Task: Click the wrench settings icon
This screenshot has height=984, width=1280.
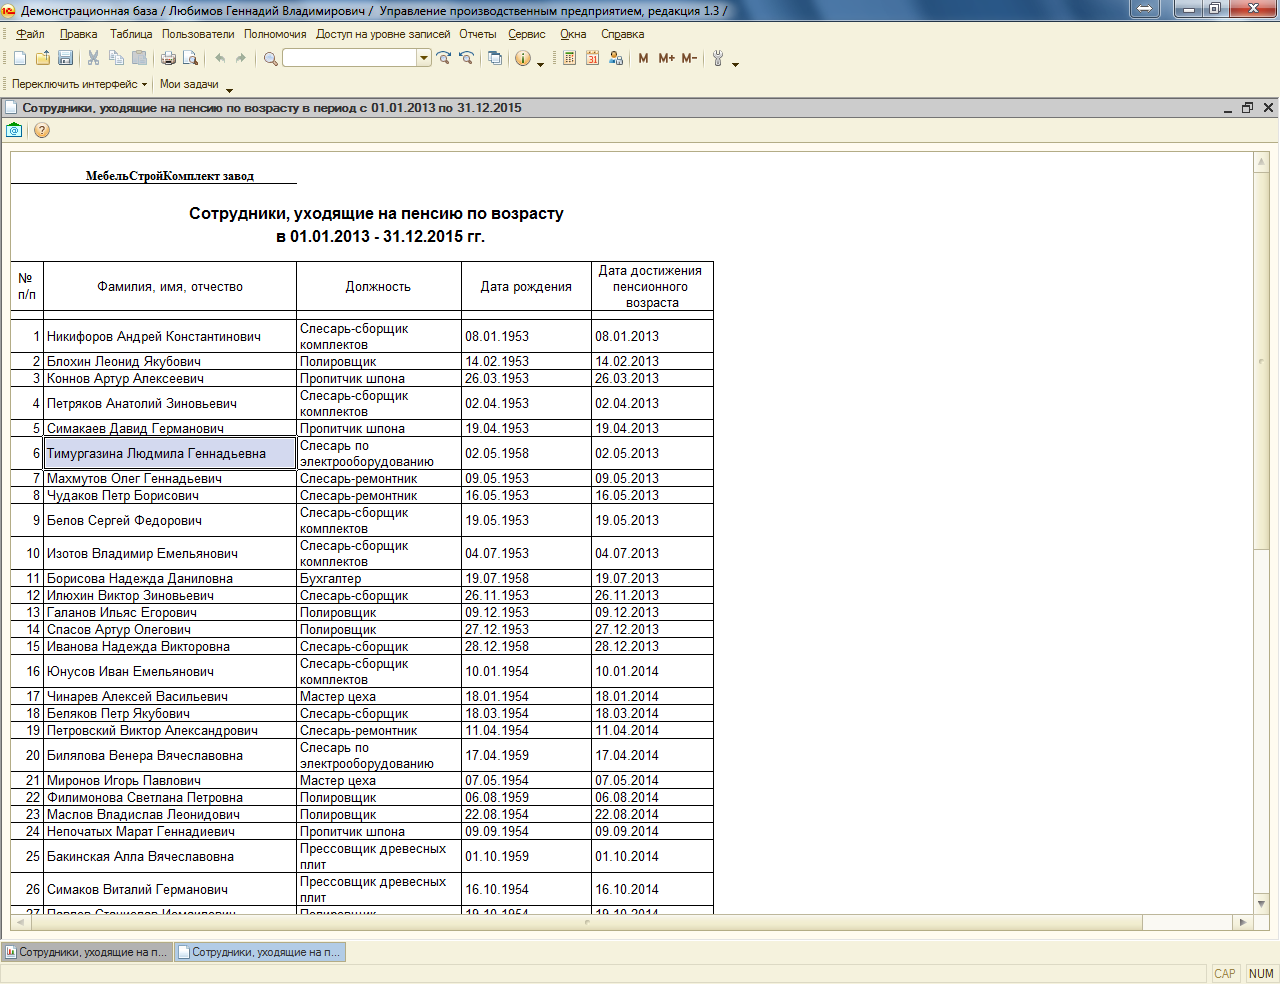Action: (x=718, y=59)
